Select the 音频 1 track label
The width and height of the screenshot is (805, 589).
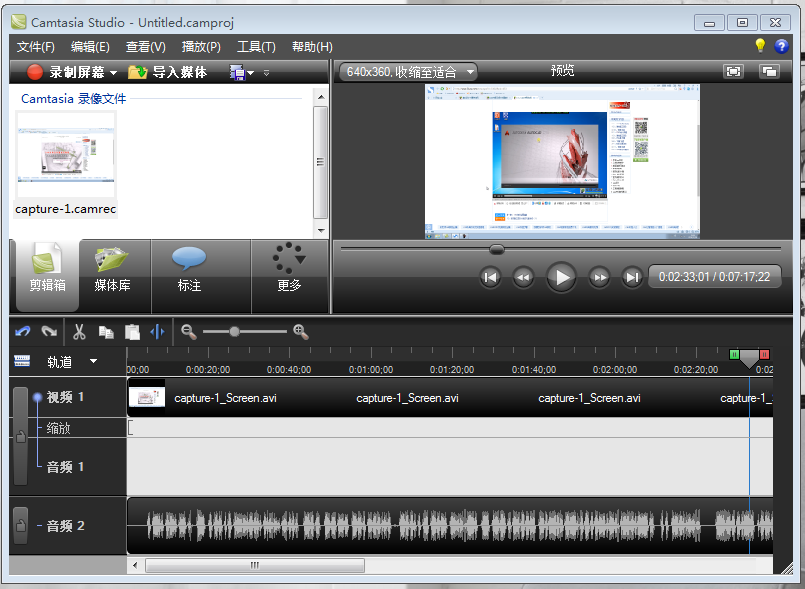tap(65, 467)
